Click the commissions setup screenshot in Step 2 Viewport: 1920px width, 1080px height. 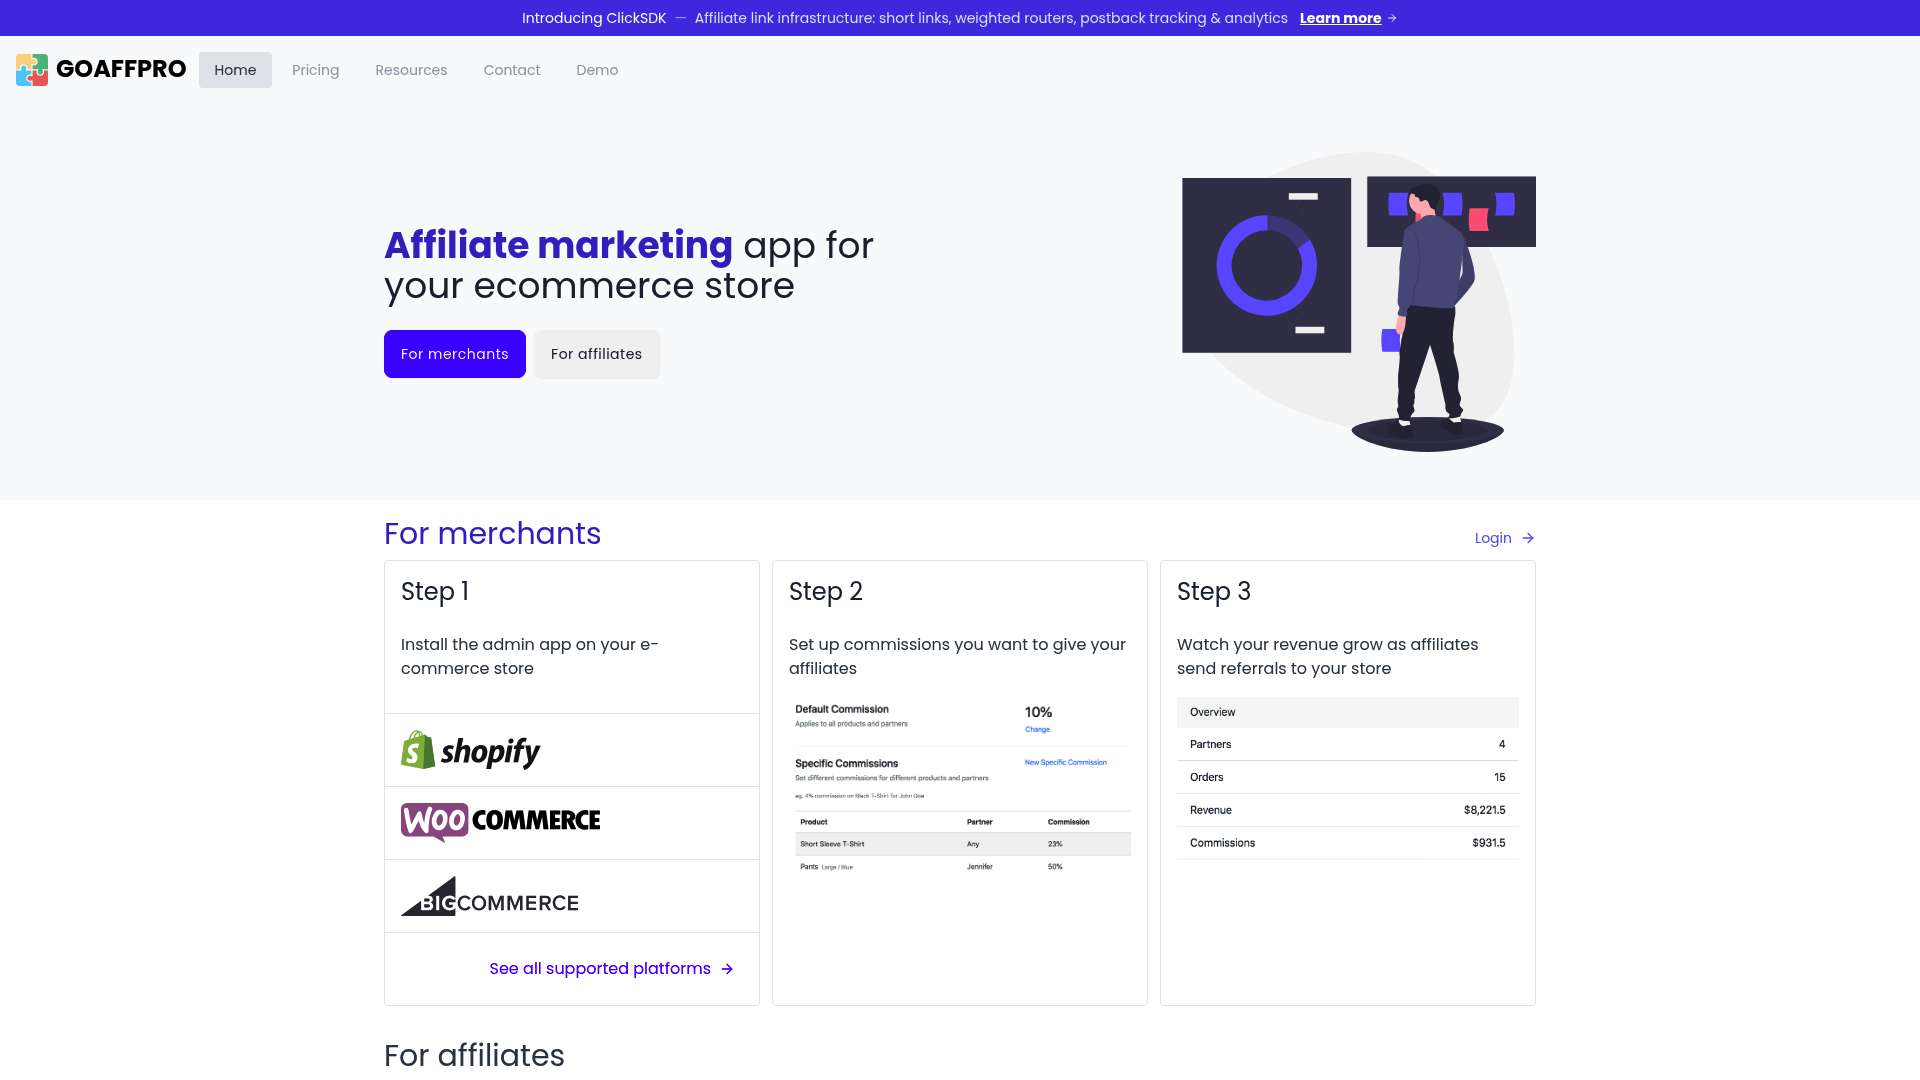(961, 787)
